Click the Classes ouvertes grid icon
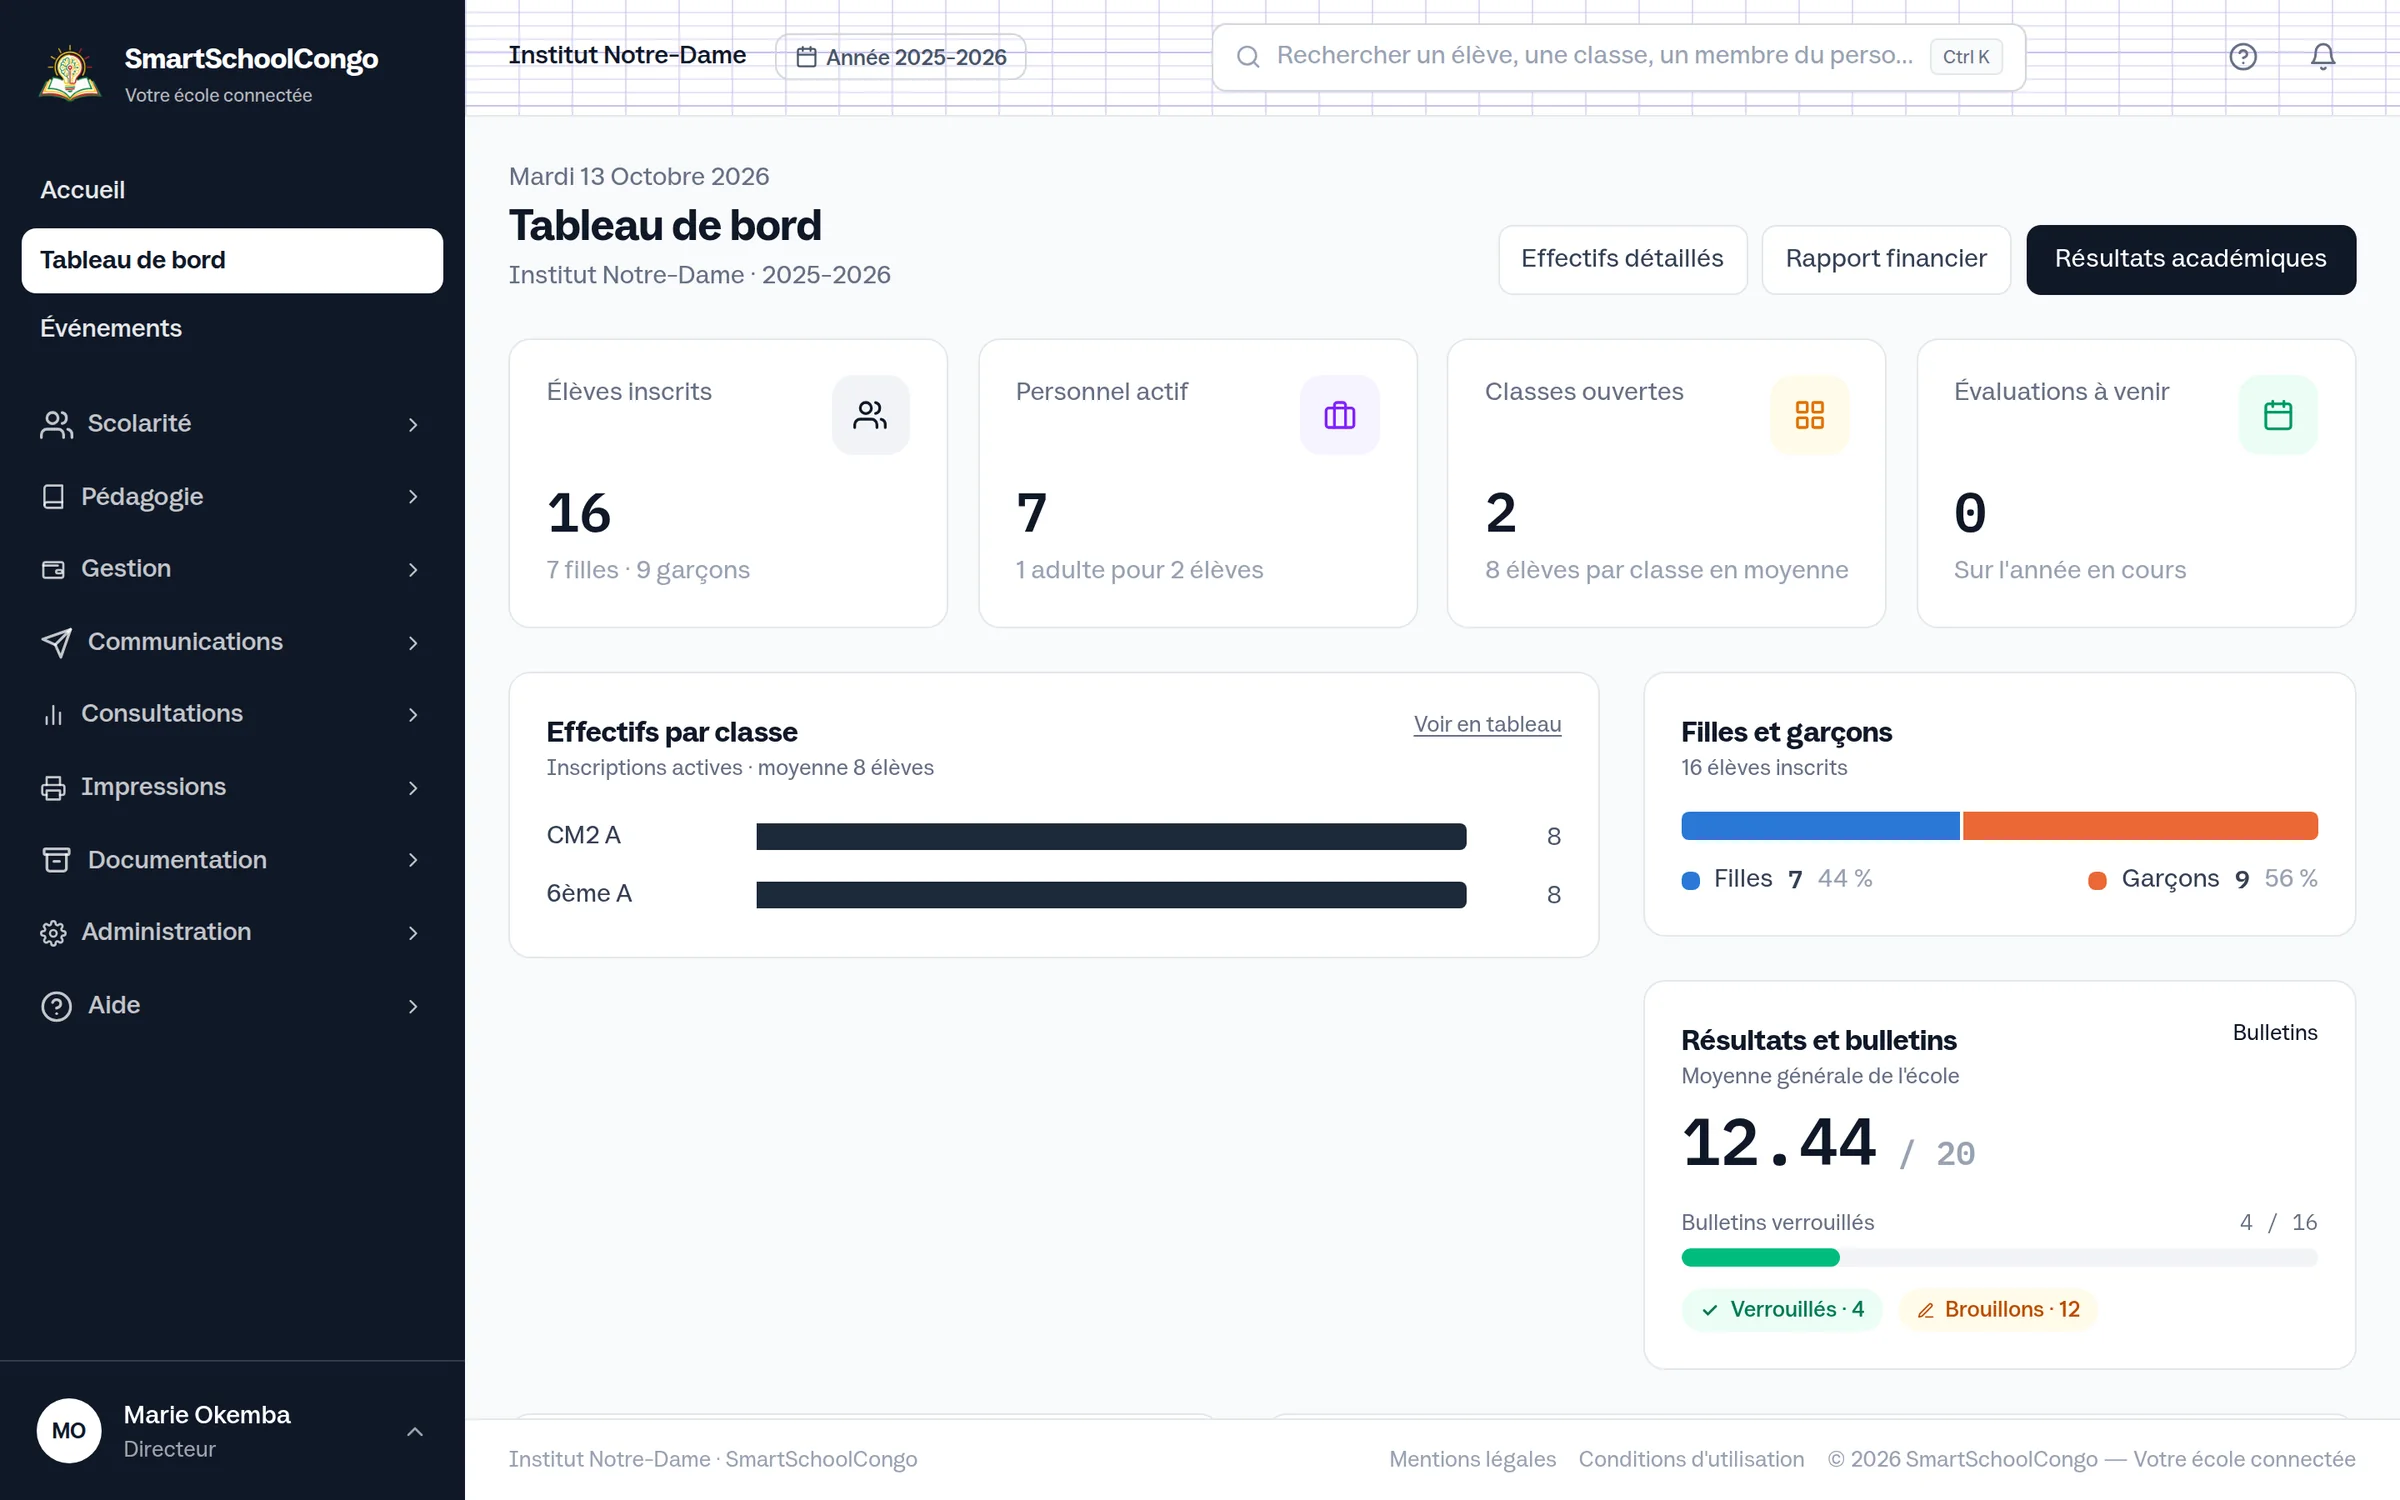2400x1500 pixels. (1809, 415)
